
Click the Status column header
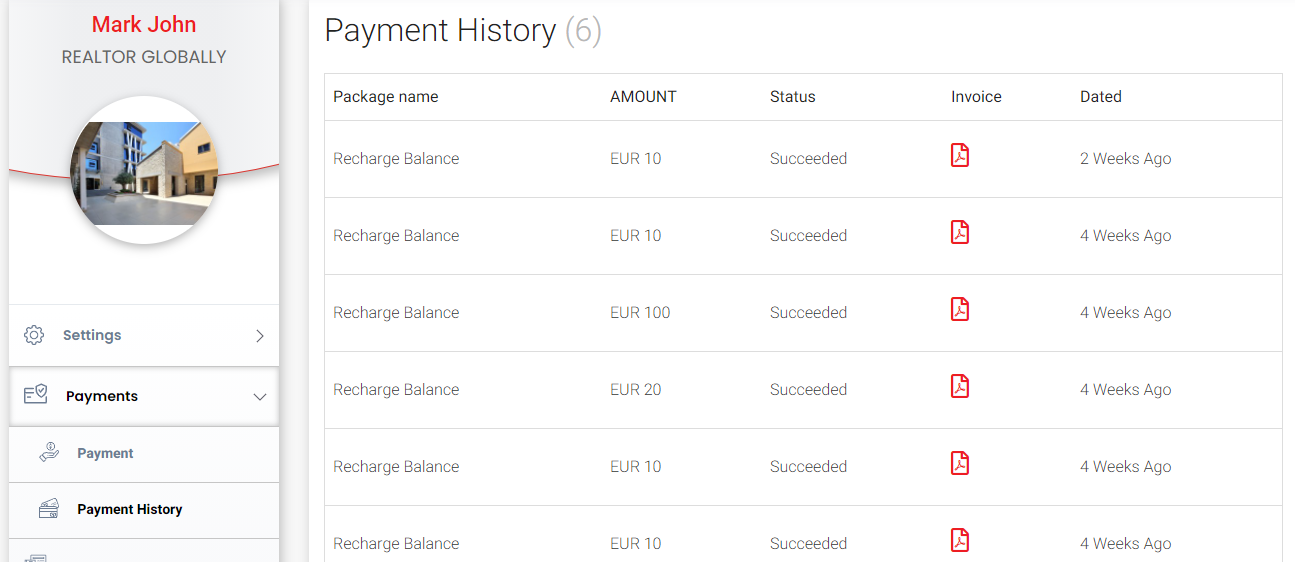pyautogui.click(x=793, y=97)
